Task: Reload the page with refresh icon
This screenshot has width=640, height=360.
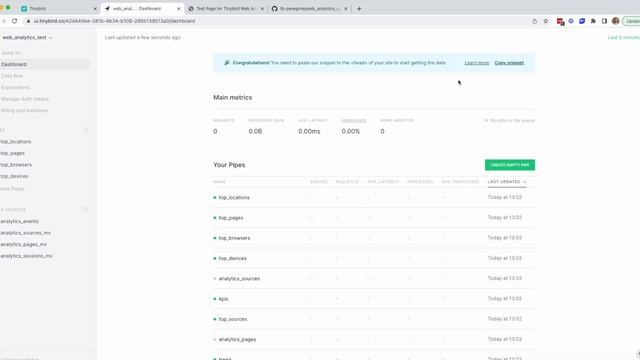Action: [x=15, y=21]
